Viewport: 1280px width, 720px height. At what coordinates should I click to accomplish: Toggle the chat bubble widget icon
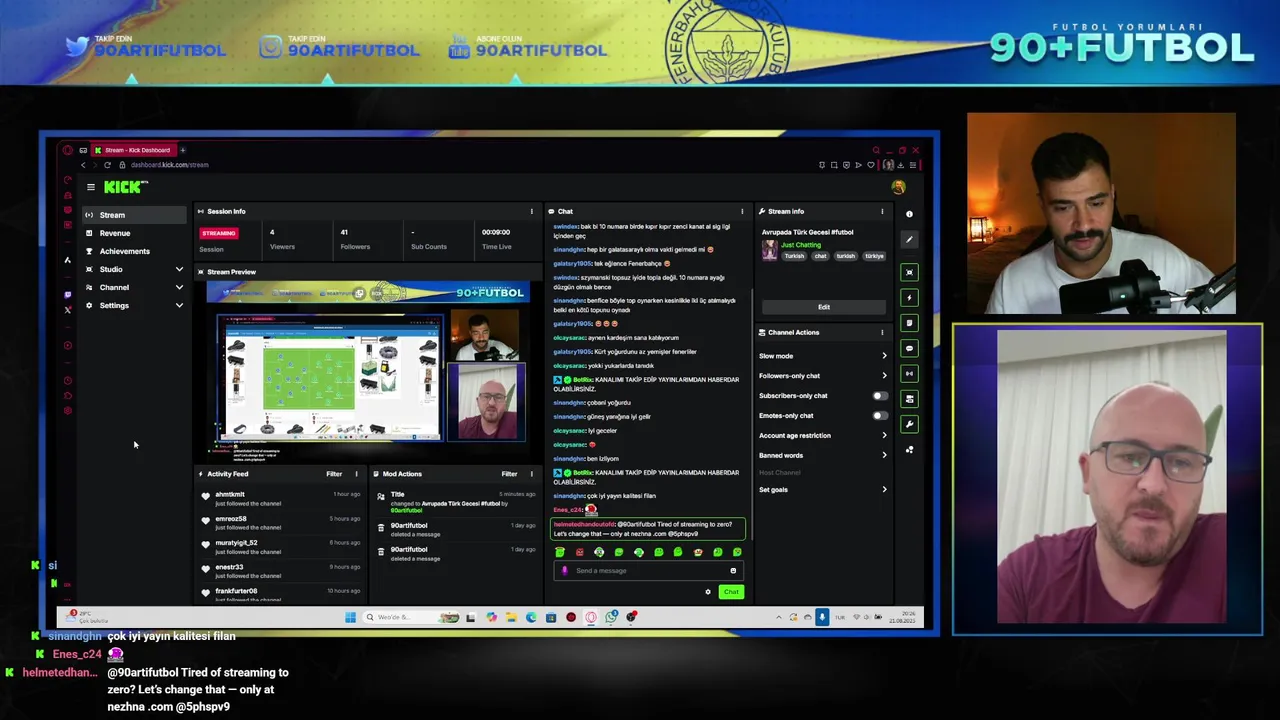click(909, 348)
